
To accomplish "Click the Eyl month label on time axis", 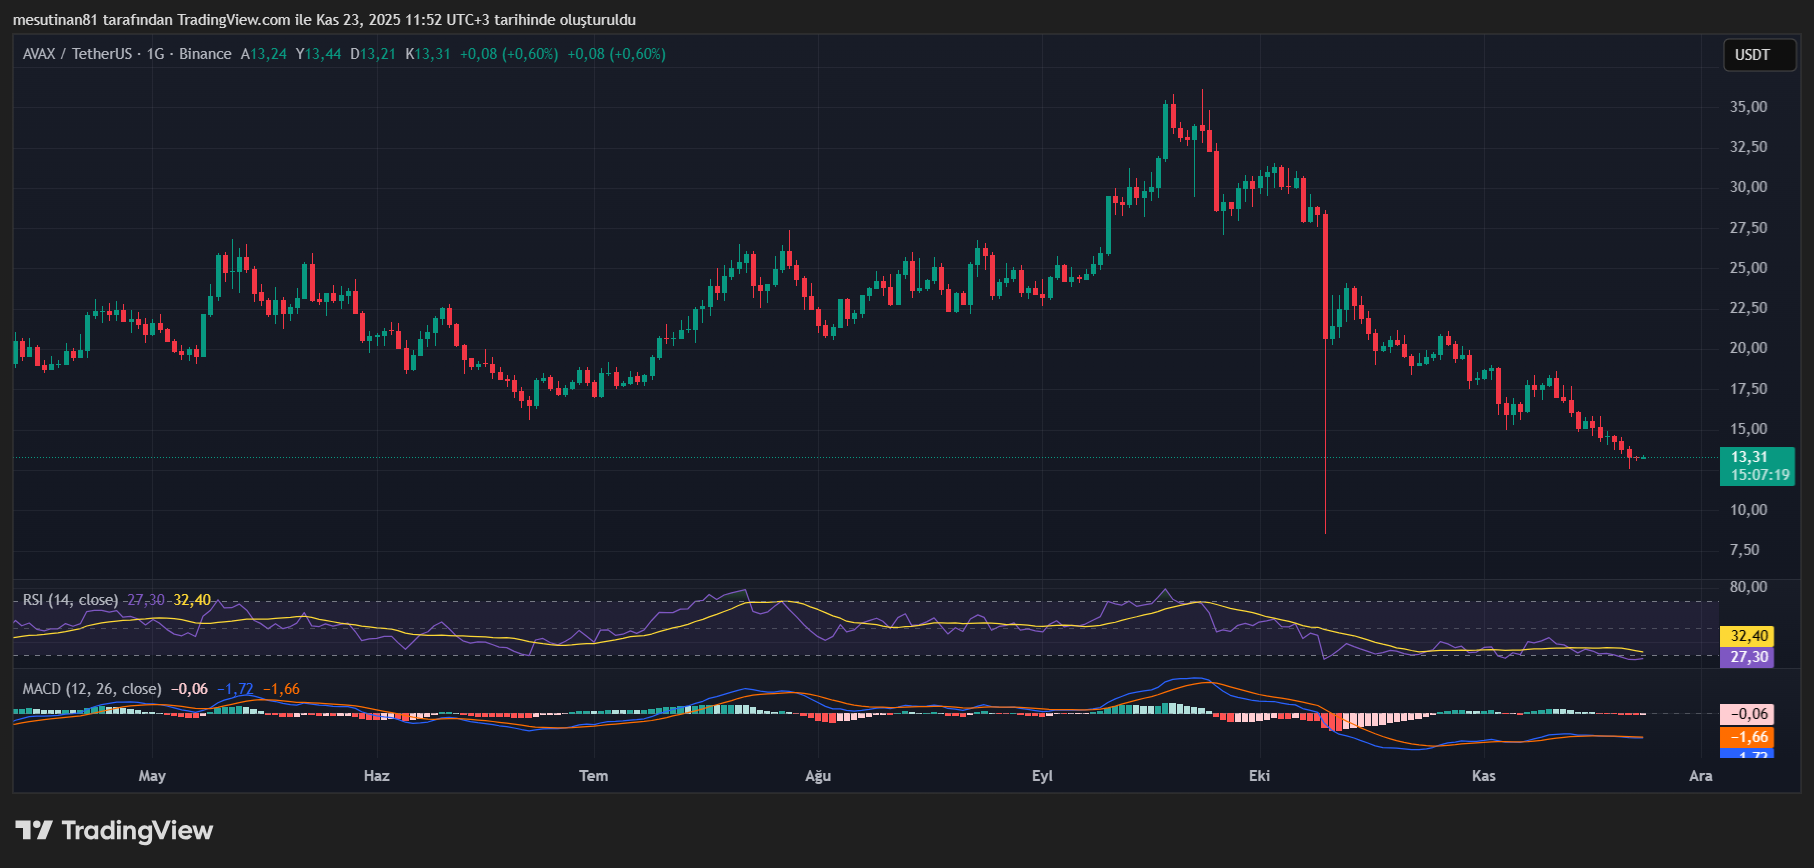I will 1042,776.
